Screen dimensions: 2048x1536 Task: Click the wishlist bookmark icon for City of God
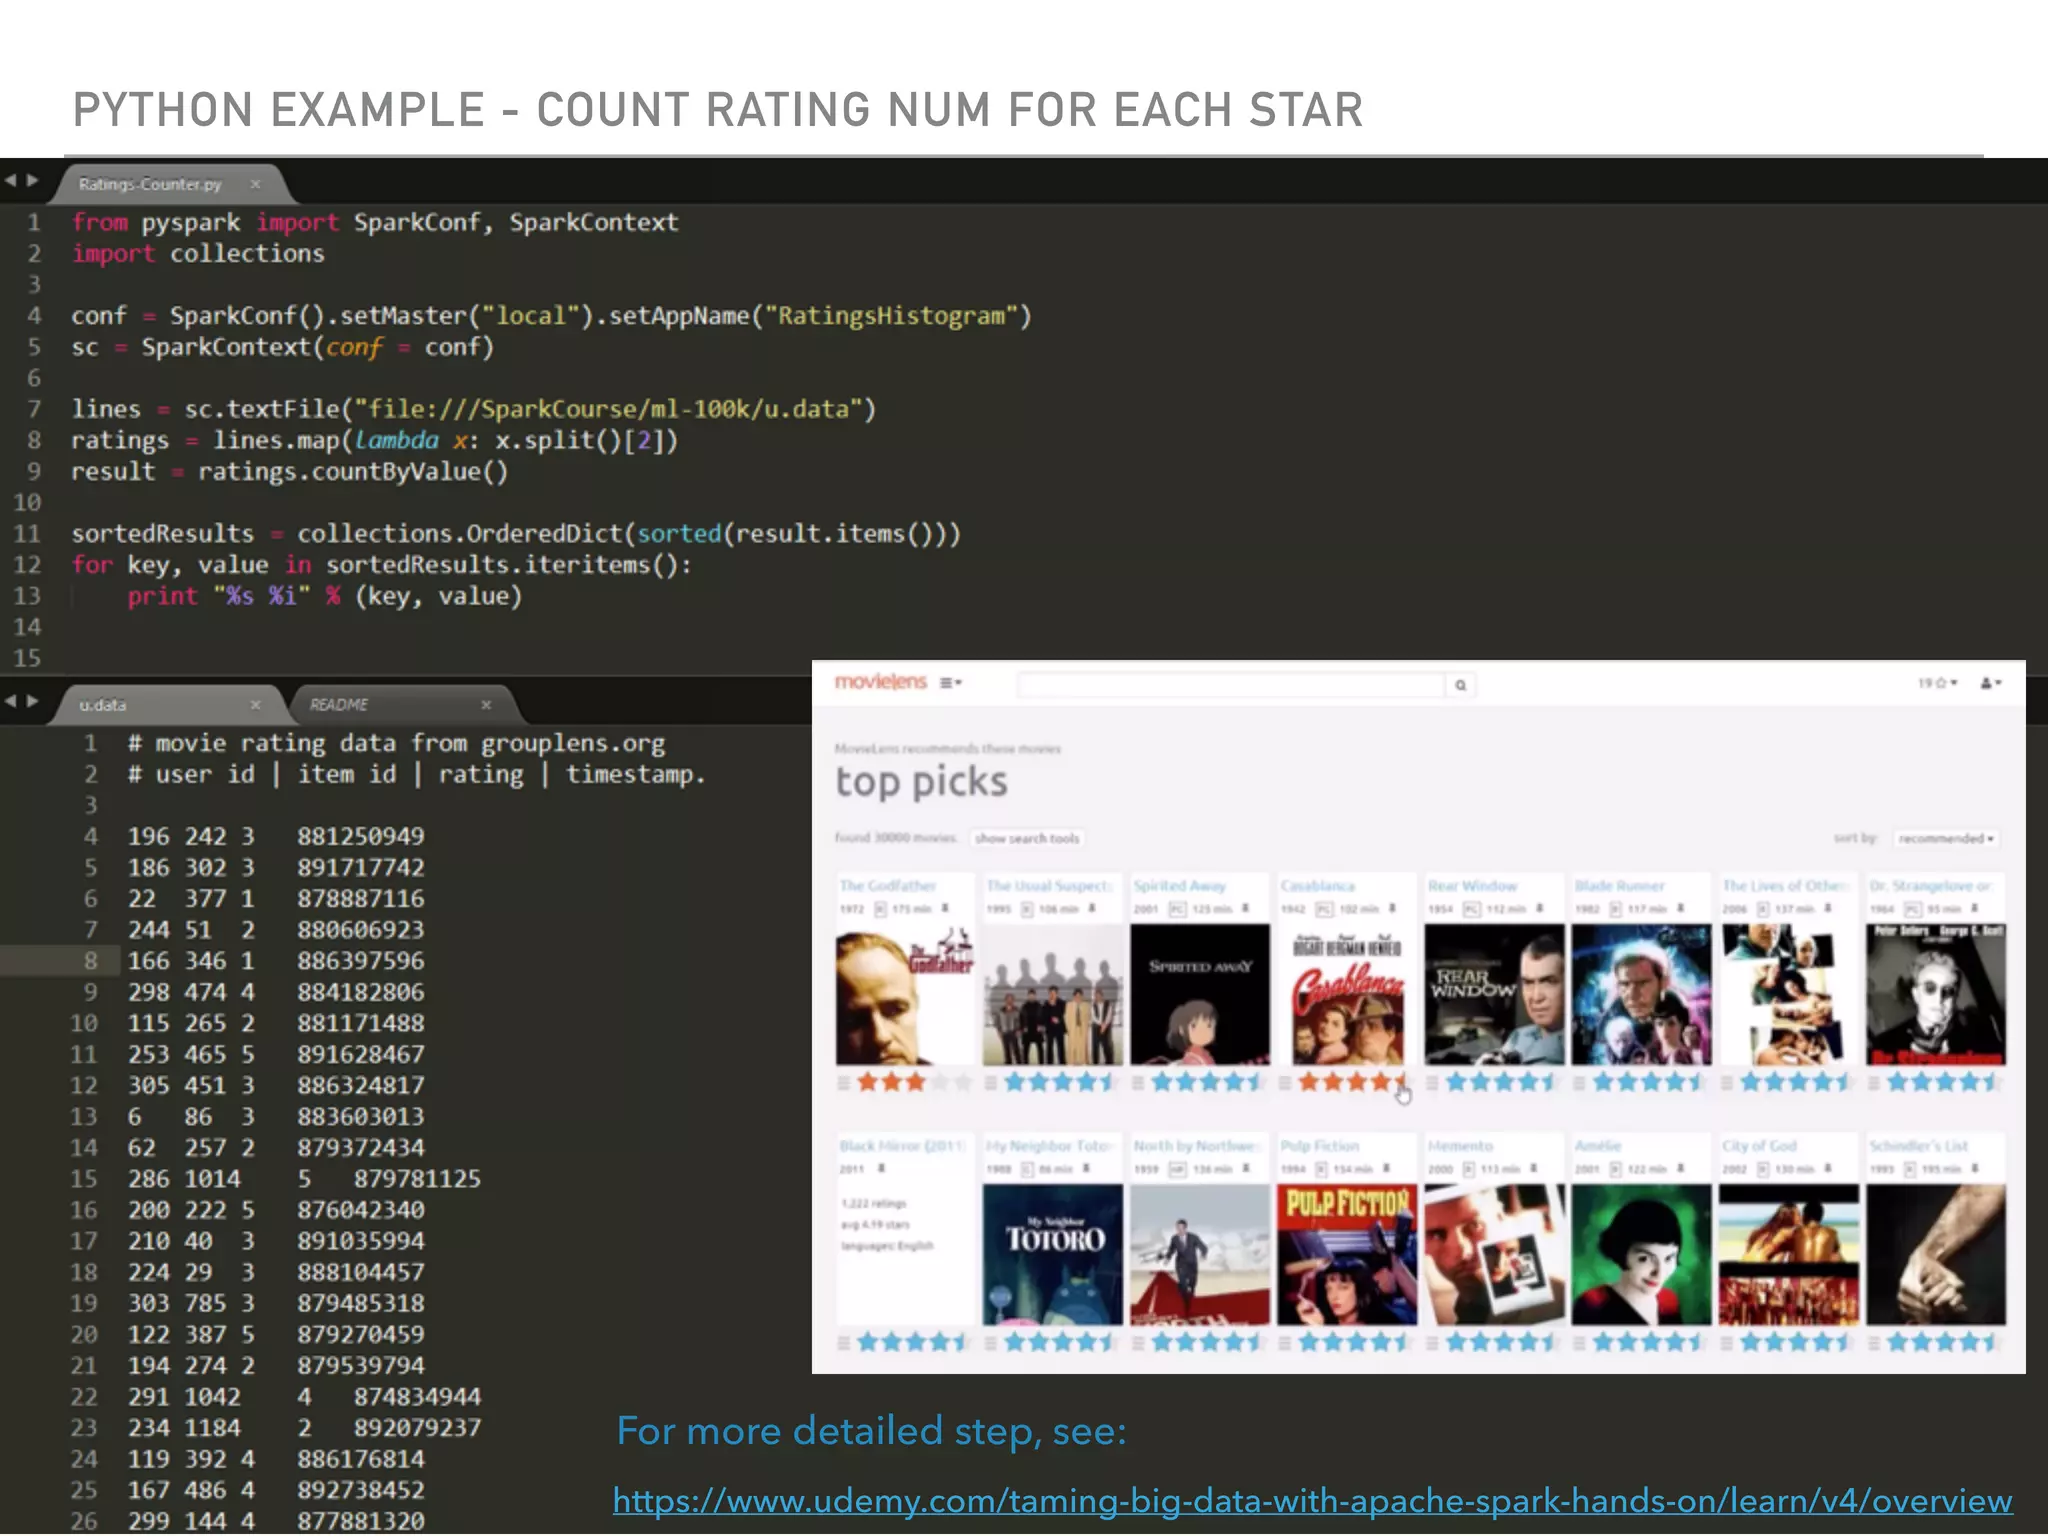click(1828, 1169)
